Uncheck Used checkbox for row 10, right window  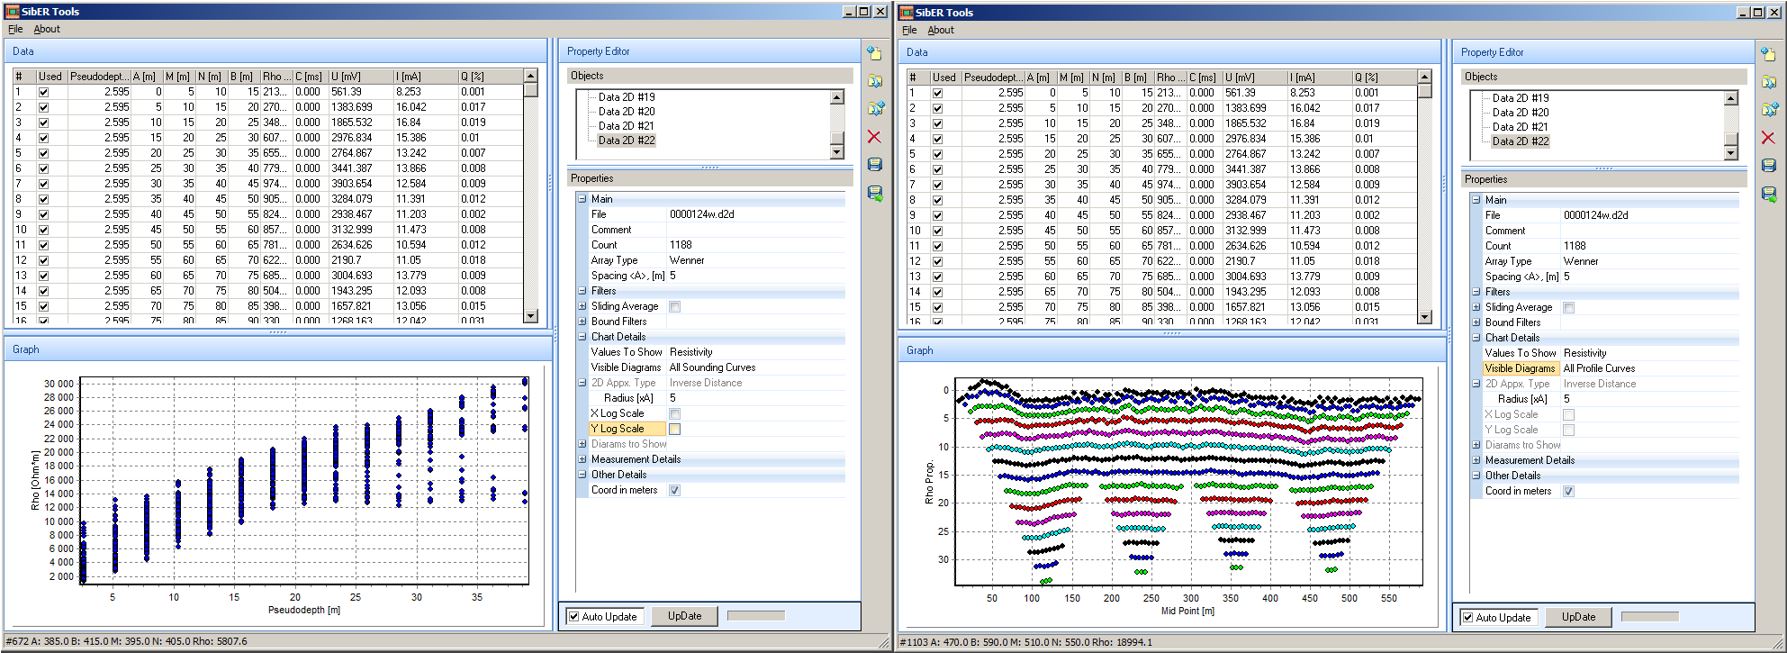point(938,230)
